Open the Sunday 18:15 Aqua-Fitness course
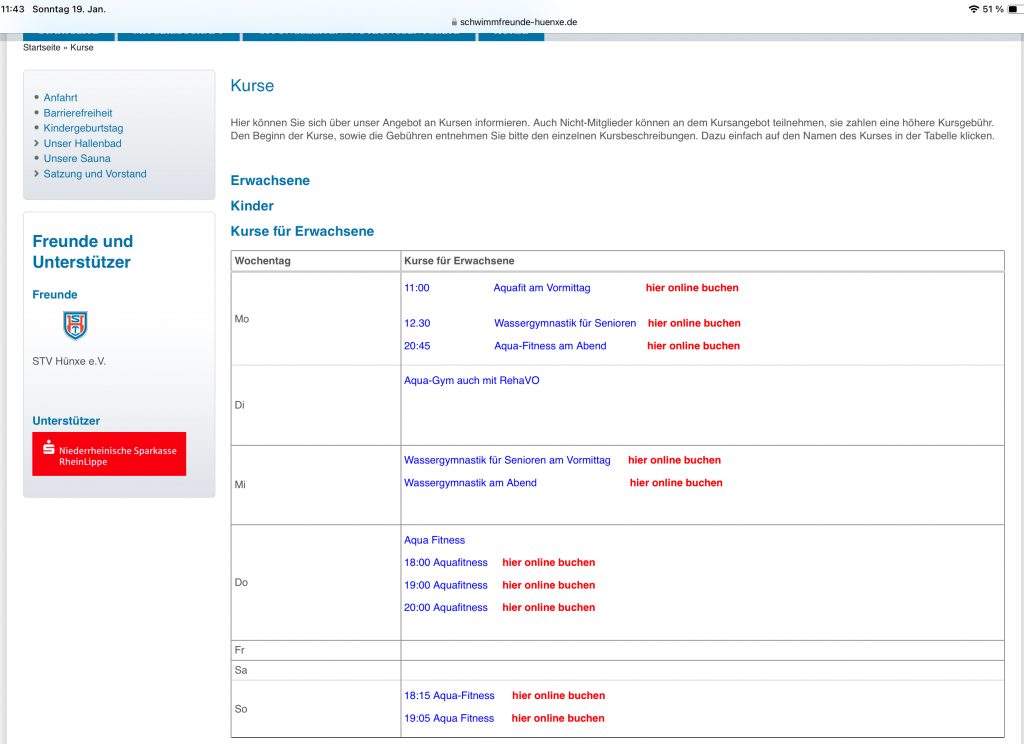The image size is (1024, 744). (449, 696)
